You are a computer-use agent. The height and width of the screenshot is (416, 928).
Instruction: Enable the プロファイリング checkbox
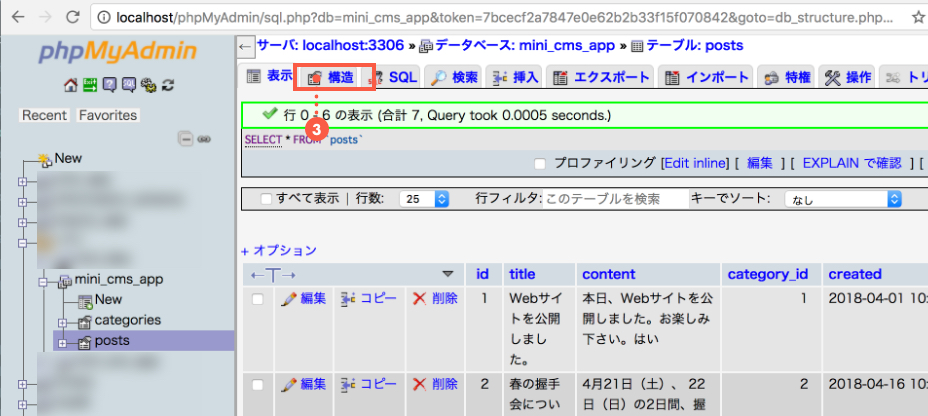click(x=540, y=163)
